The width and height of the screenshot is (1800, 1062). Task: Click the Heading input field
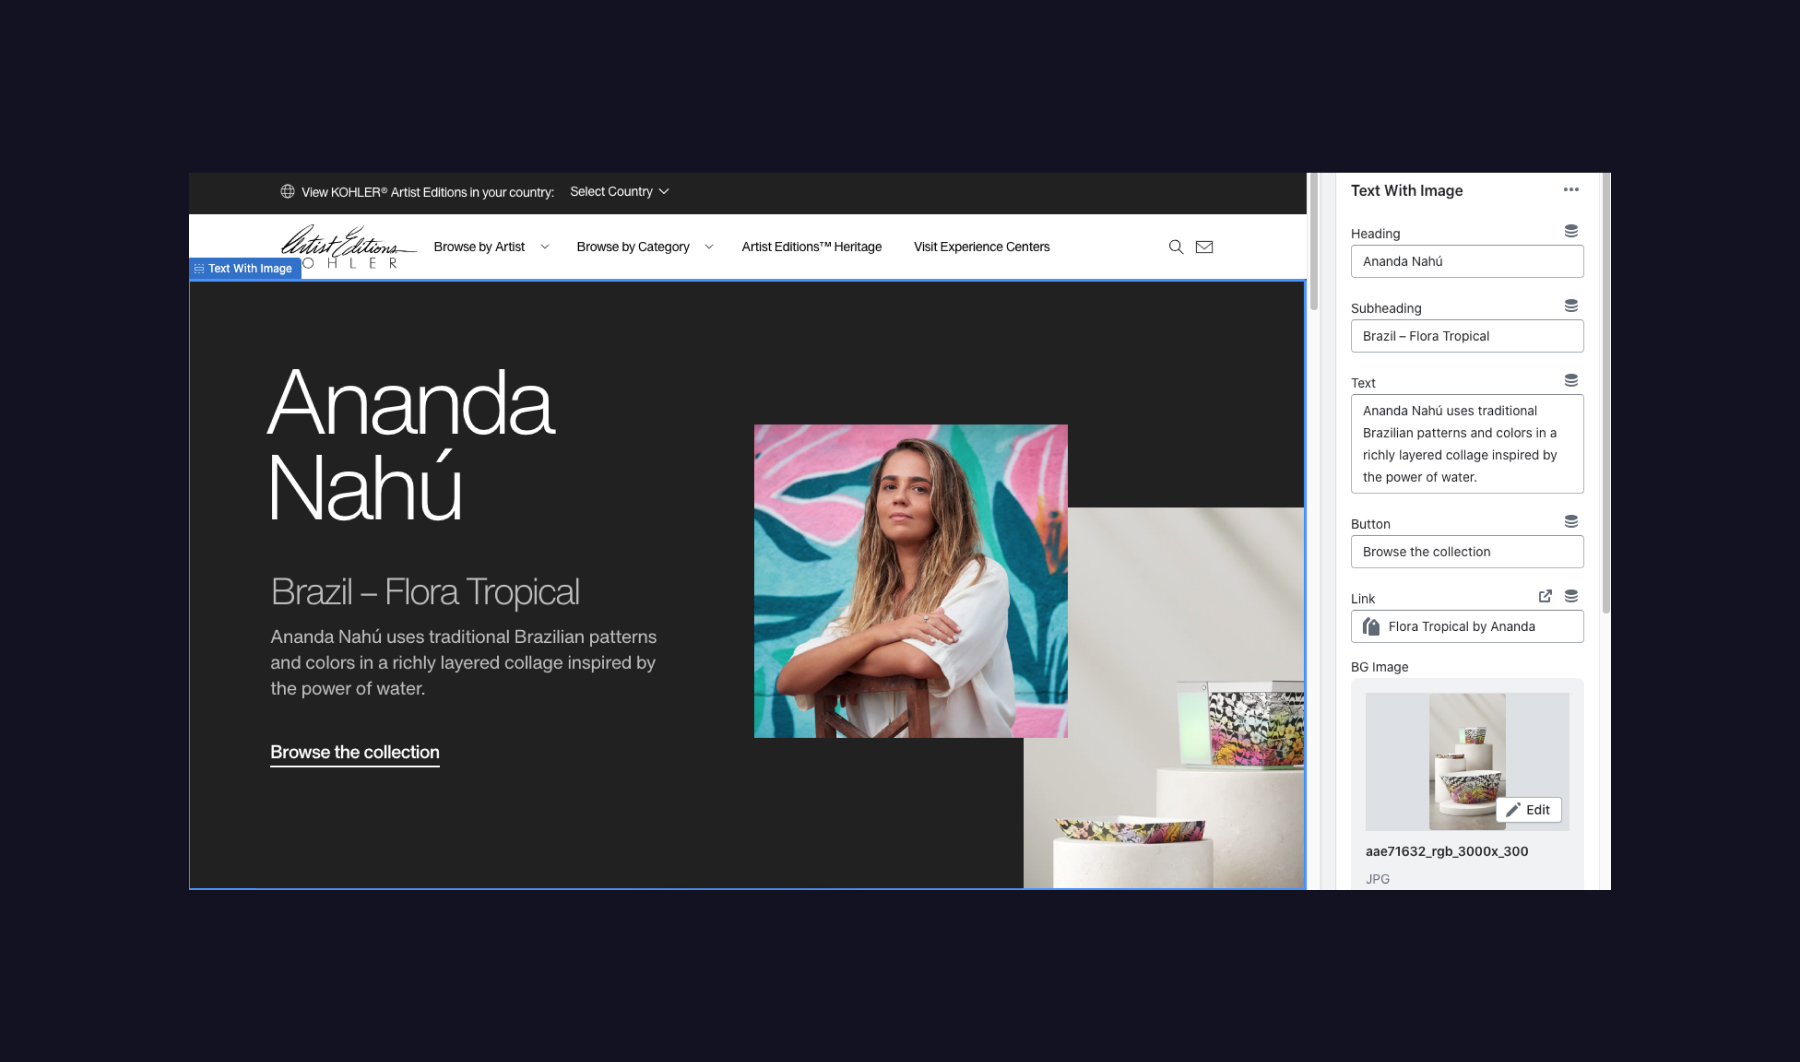1466,262
